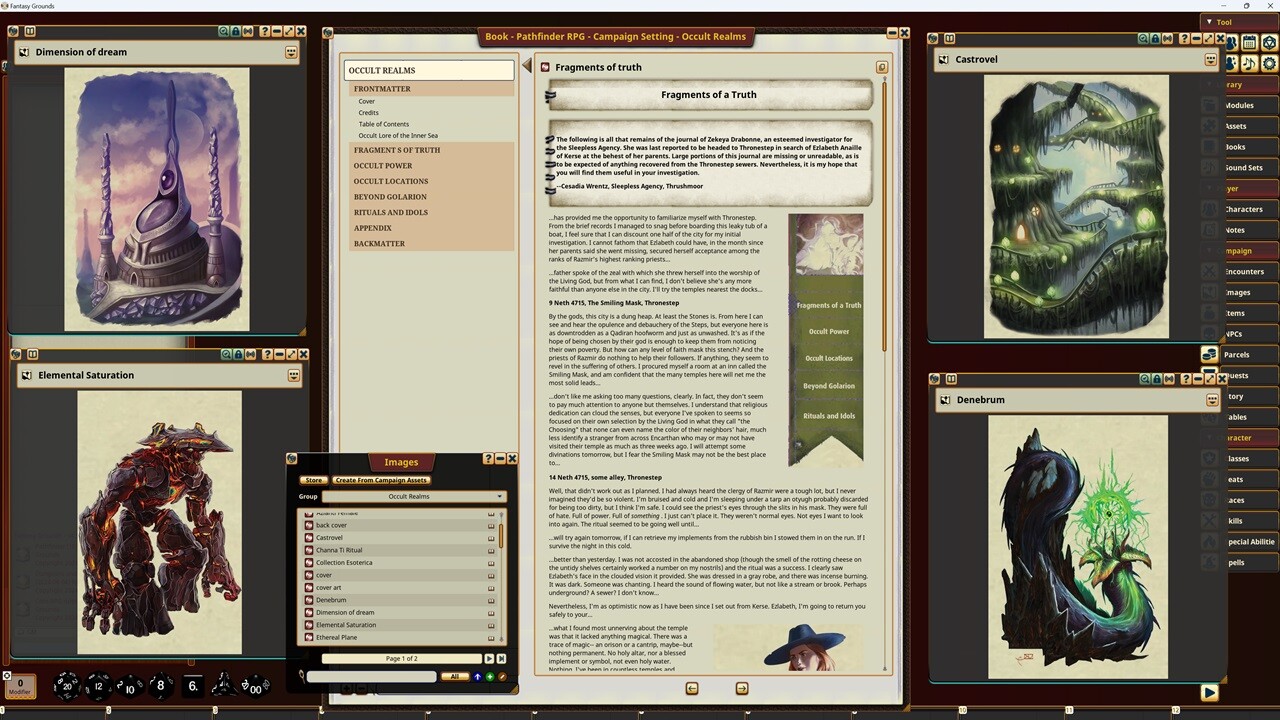Click the green add image button
The width and height of the screenshot is (1280, 720).
(490, 677)
